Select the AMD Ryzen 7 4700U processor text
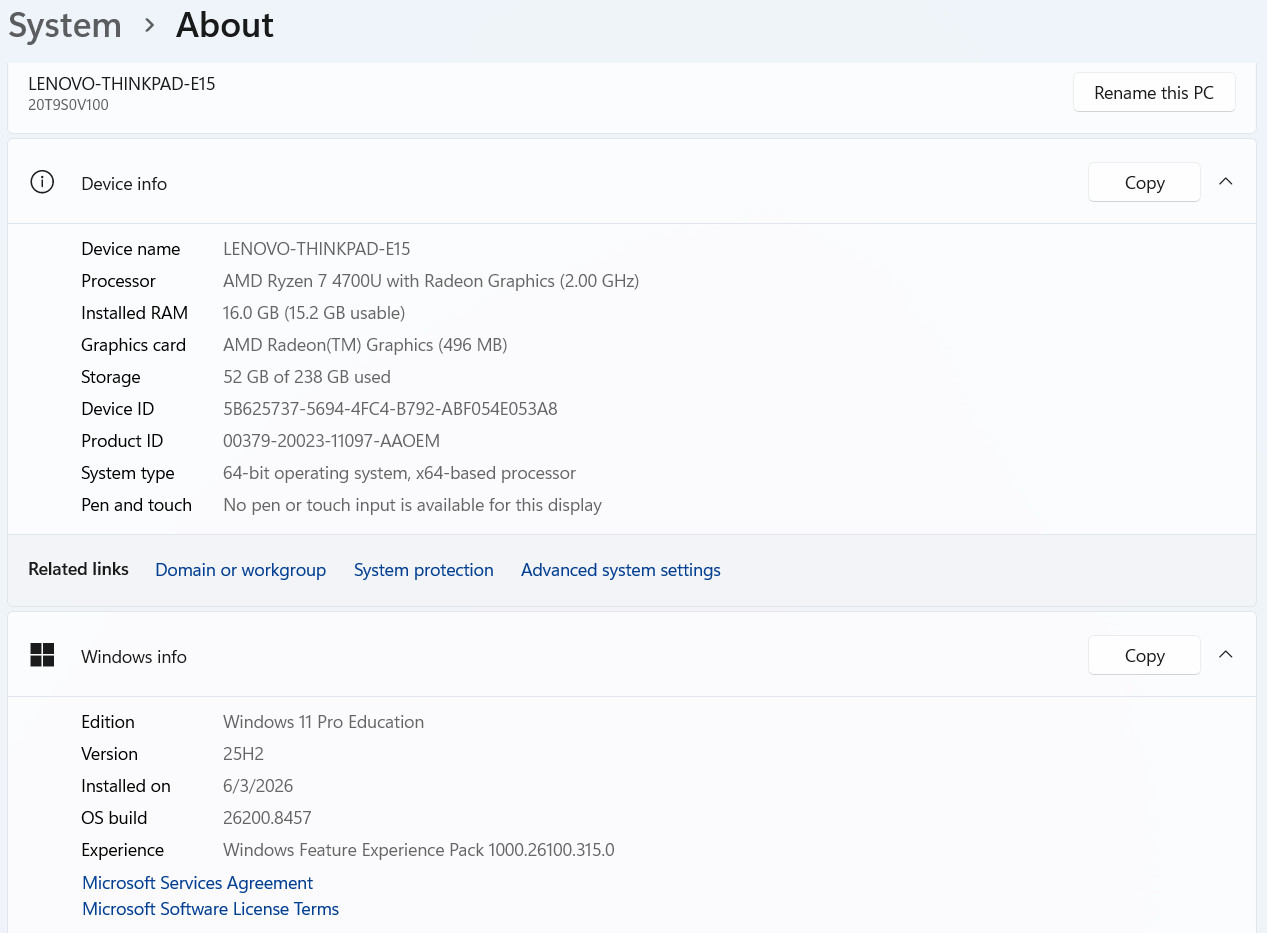This screenshot has height=933, width=1267. pyautogui.click(x=431, y=281)
